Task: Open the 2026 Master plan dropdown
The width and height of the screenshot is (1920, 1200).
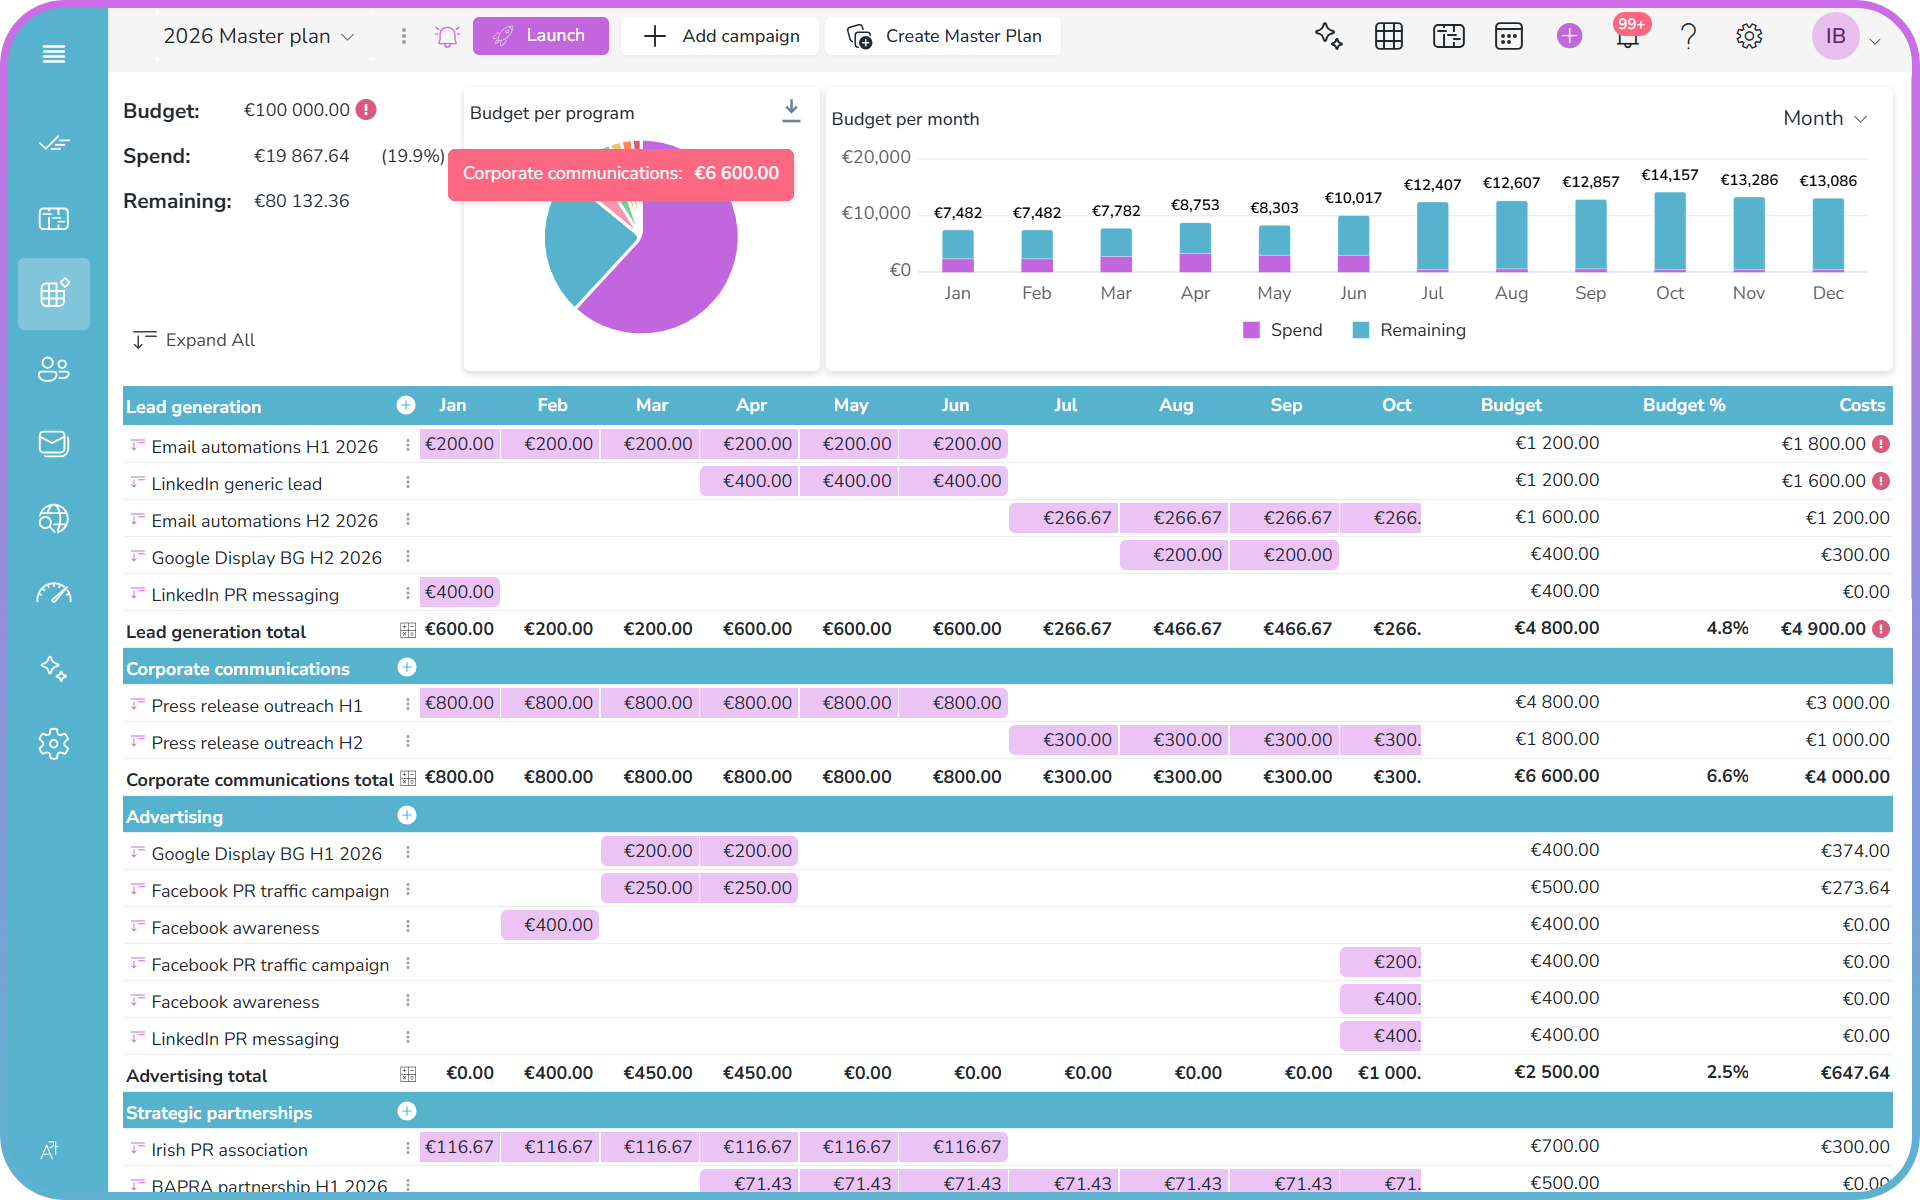Action: [259, 36]
